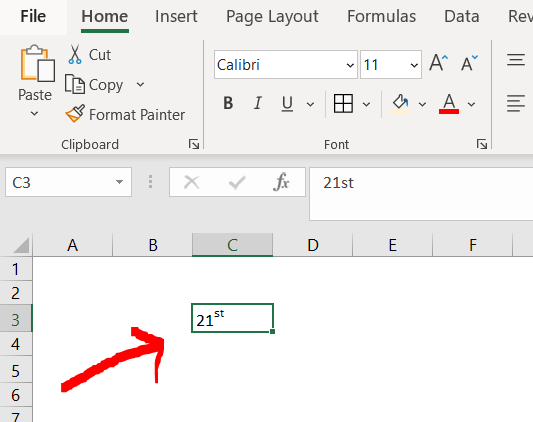
Task: Select column A header
Action: [72, 245]
